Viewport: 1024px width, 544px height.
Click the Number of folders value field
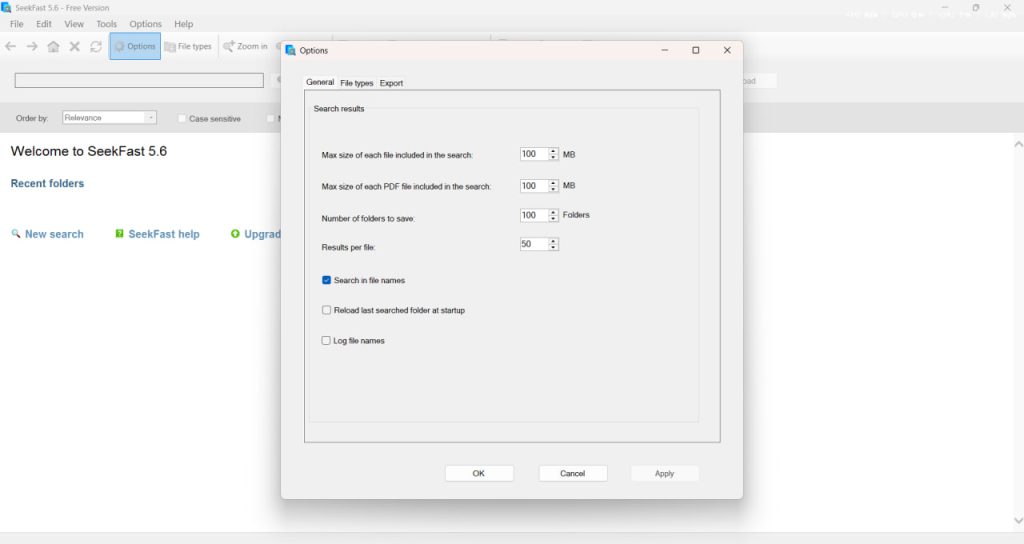pos(534,216)
